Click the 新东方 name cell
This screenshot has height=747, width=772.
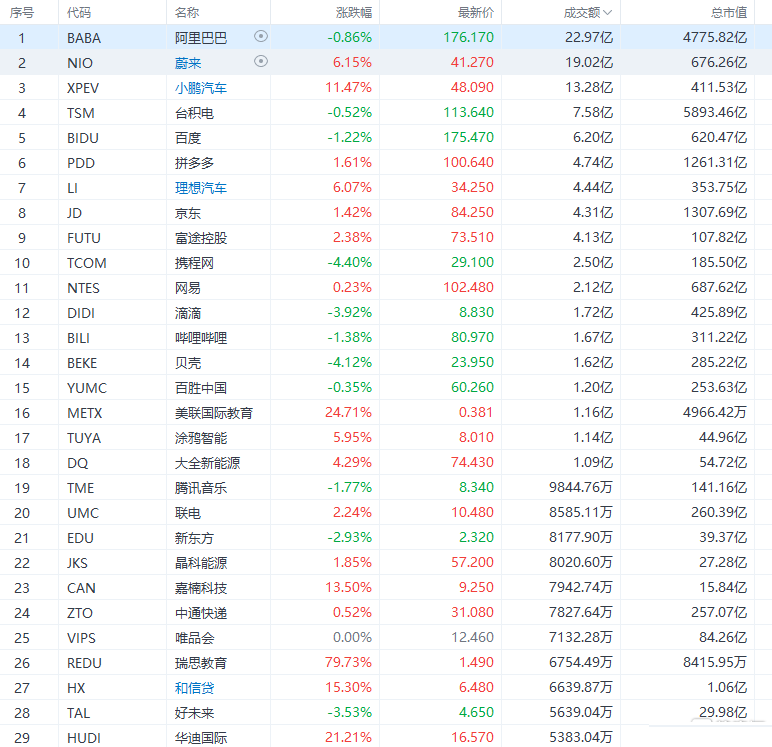(x=194, y=538)
